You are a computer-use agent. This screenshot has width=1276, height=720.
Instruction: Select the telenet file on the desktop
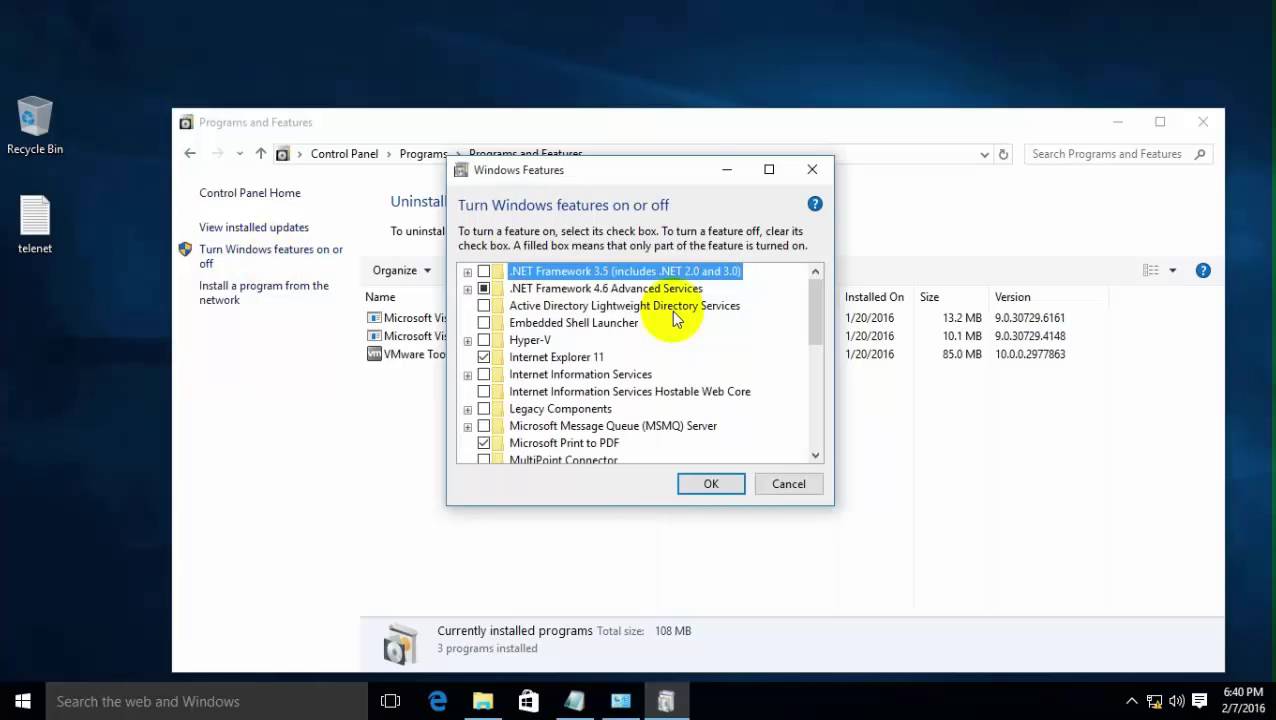coord(35,224)
